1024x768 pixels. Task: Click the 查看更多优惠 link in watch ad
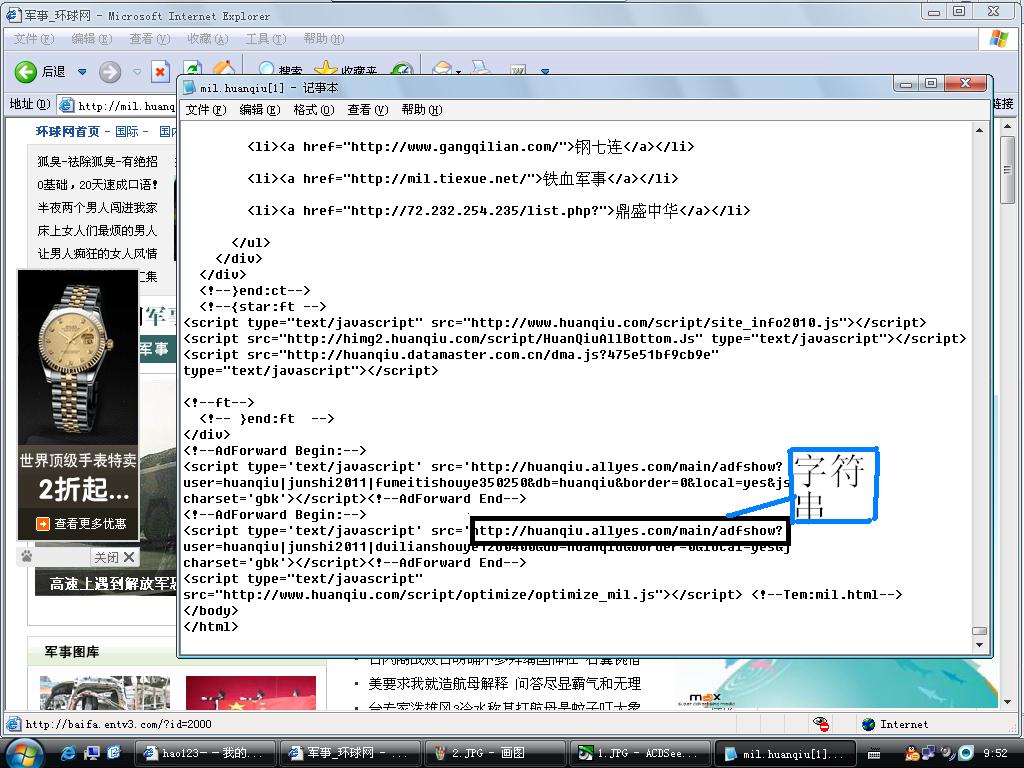[x=90, y=524]
